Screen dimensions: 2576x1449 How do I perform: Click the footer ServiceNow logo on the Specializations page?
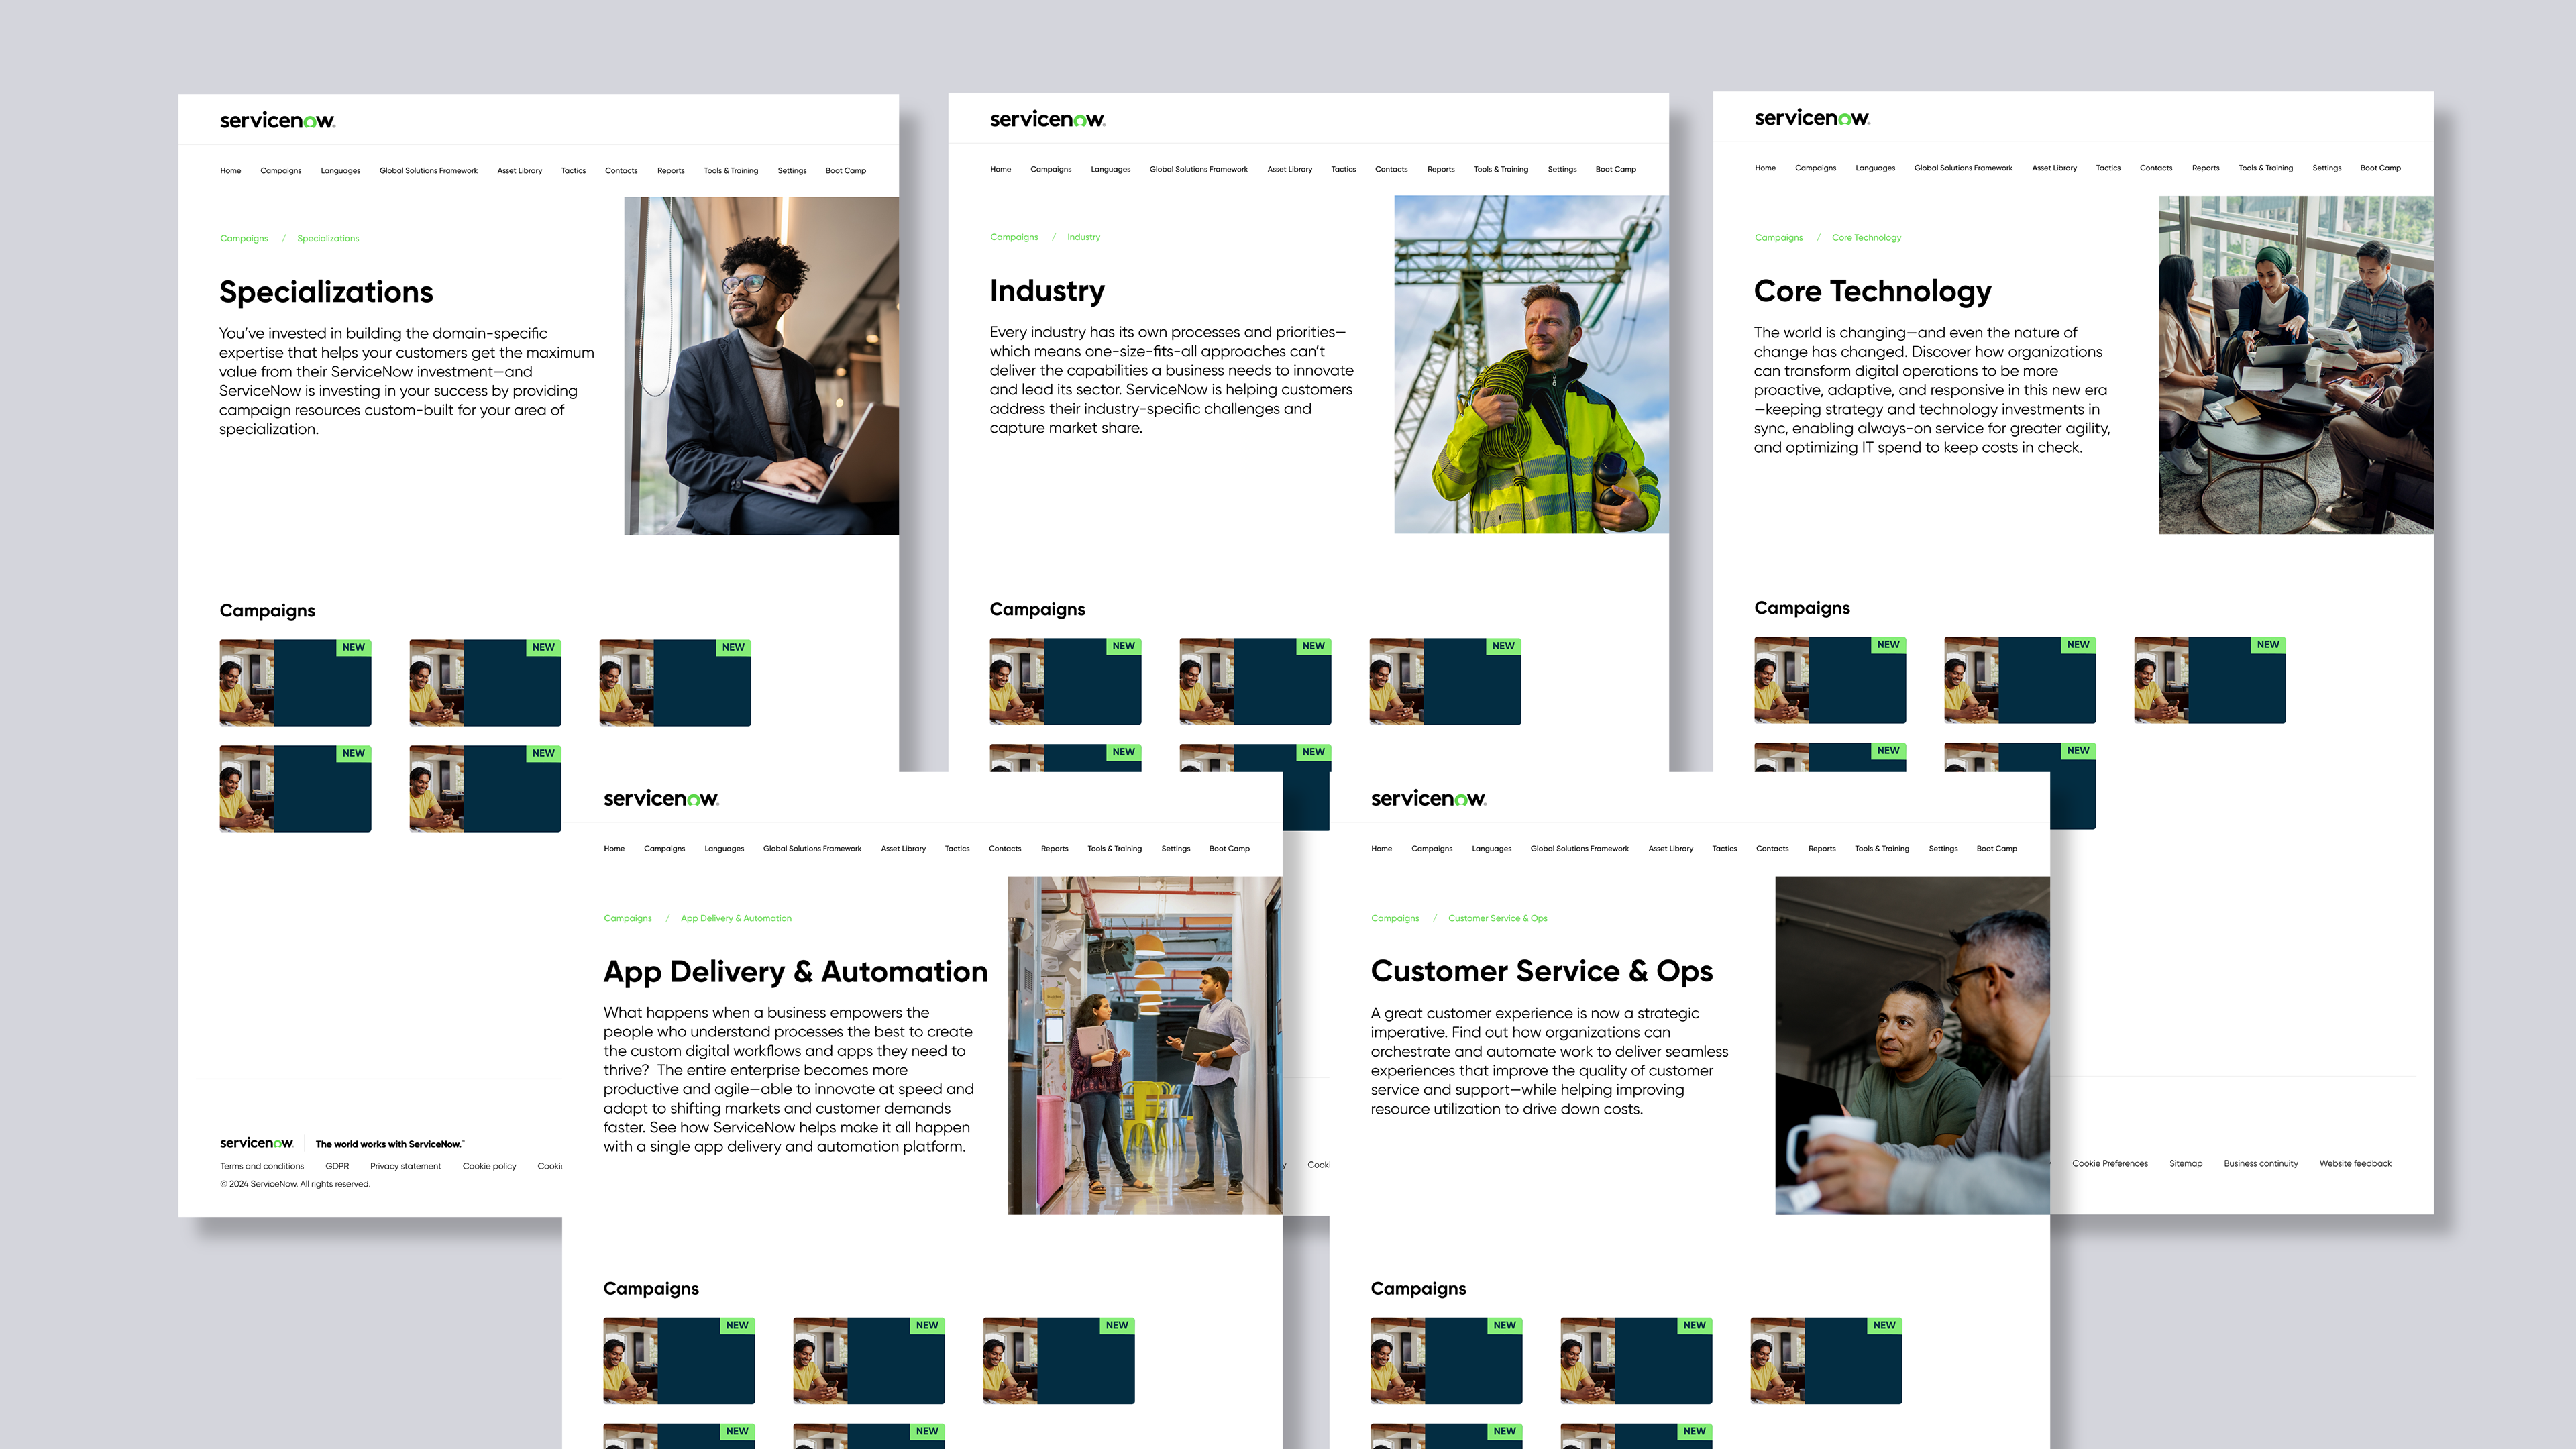point(256,1143)
